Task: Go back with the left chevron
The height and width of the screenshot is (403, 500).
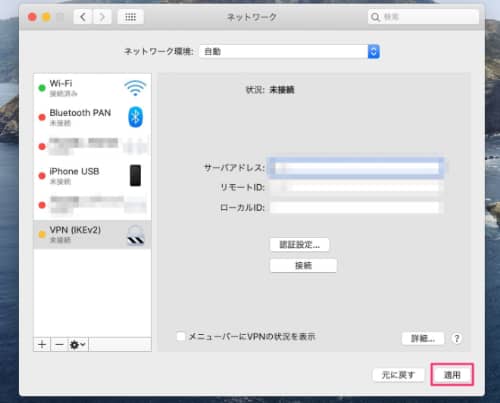Action: 83,17
